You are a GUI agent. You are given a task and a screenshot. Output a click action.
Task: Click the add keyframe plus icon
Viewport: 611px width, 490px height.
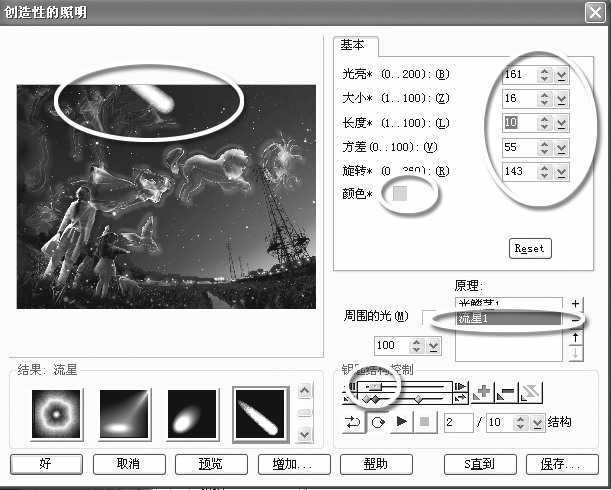[x=484, y=393]
